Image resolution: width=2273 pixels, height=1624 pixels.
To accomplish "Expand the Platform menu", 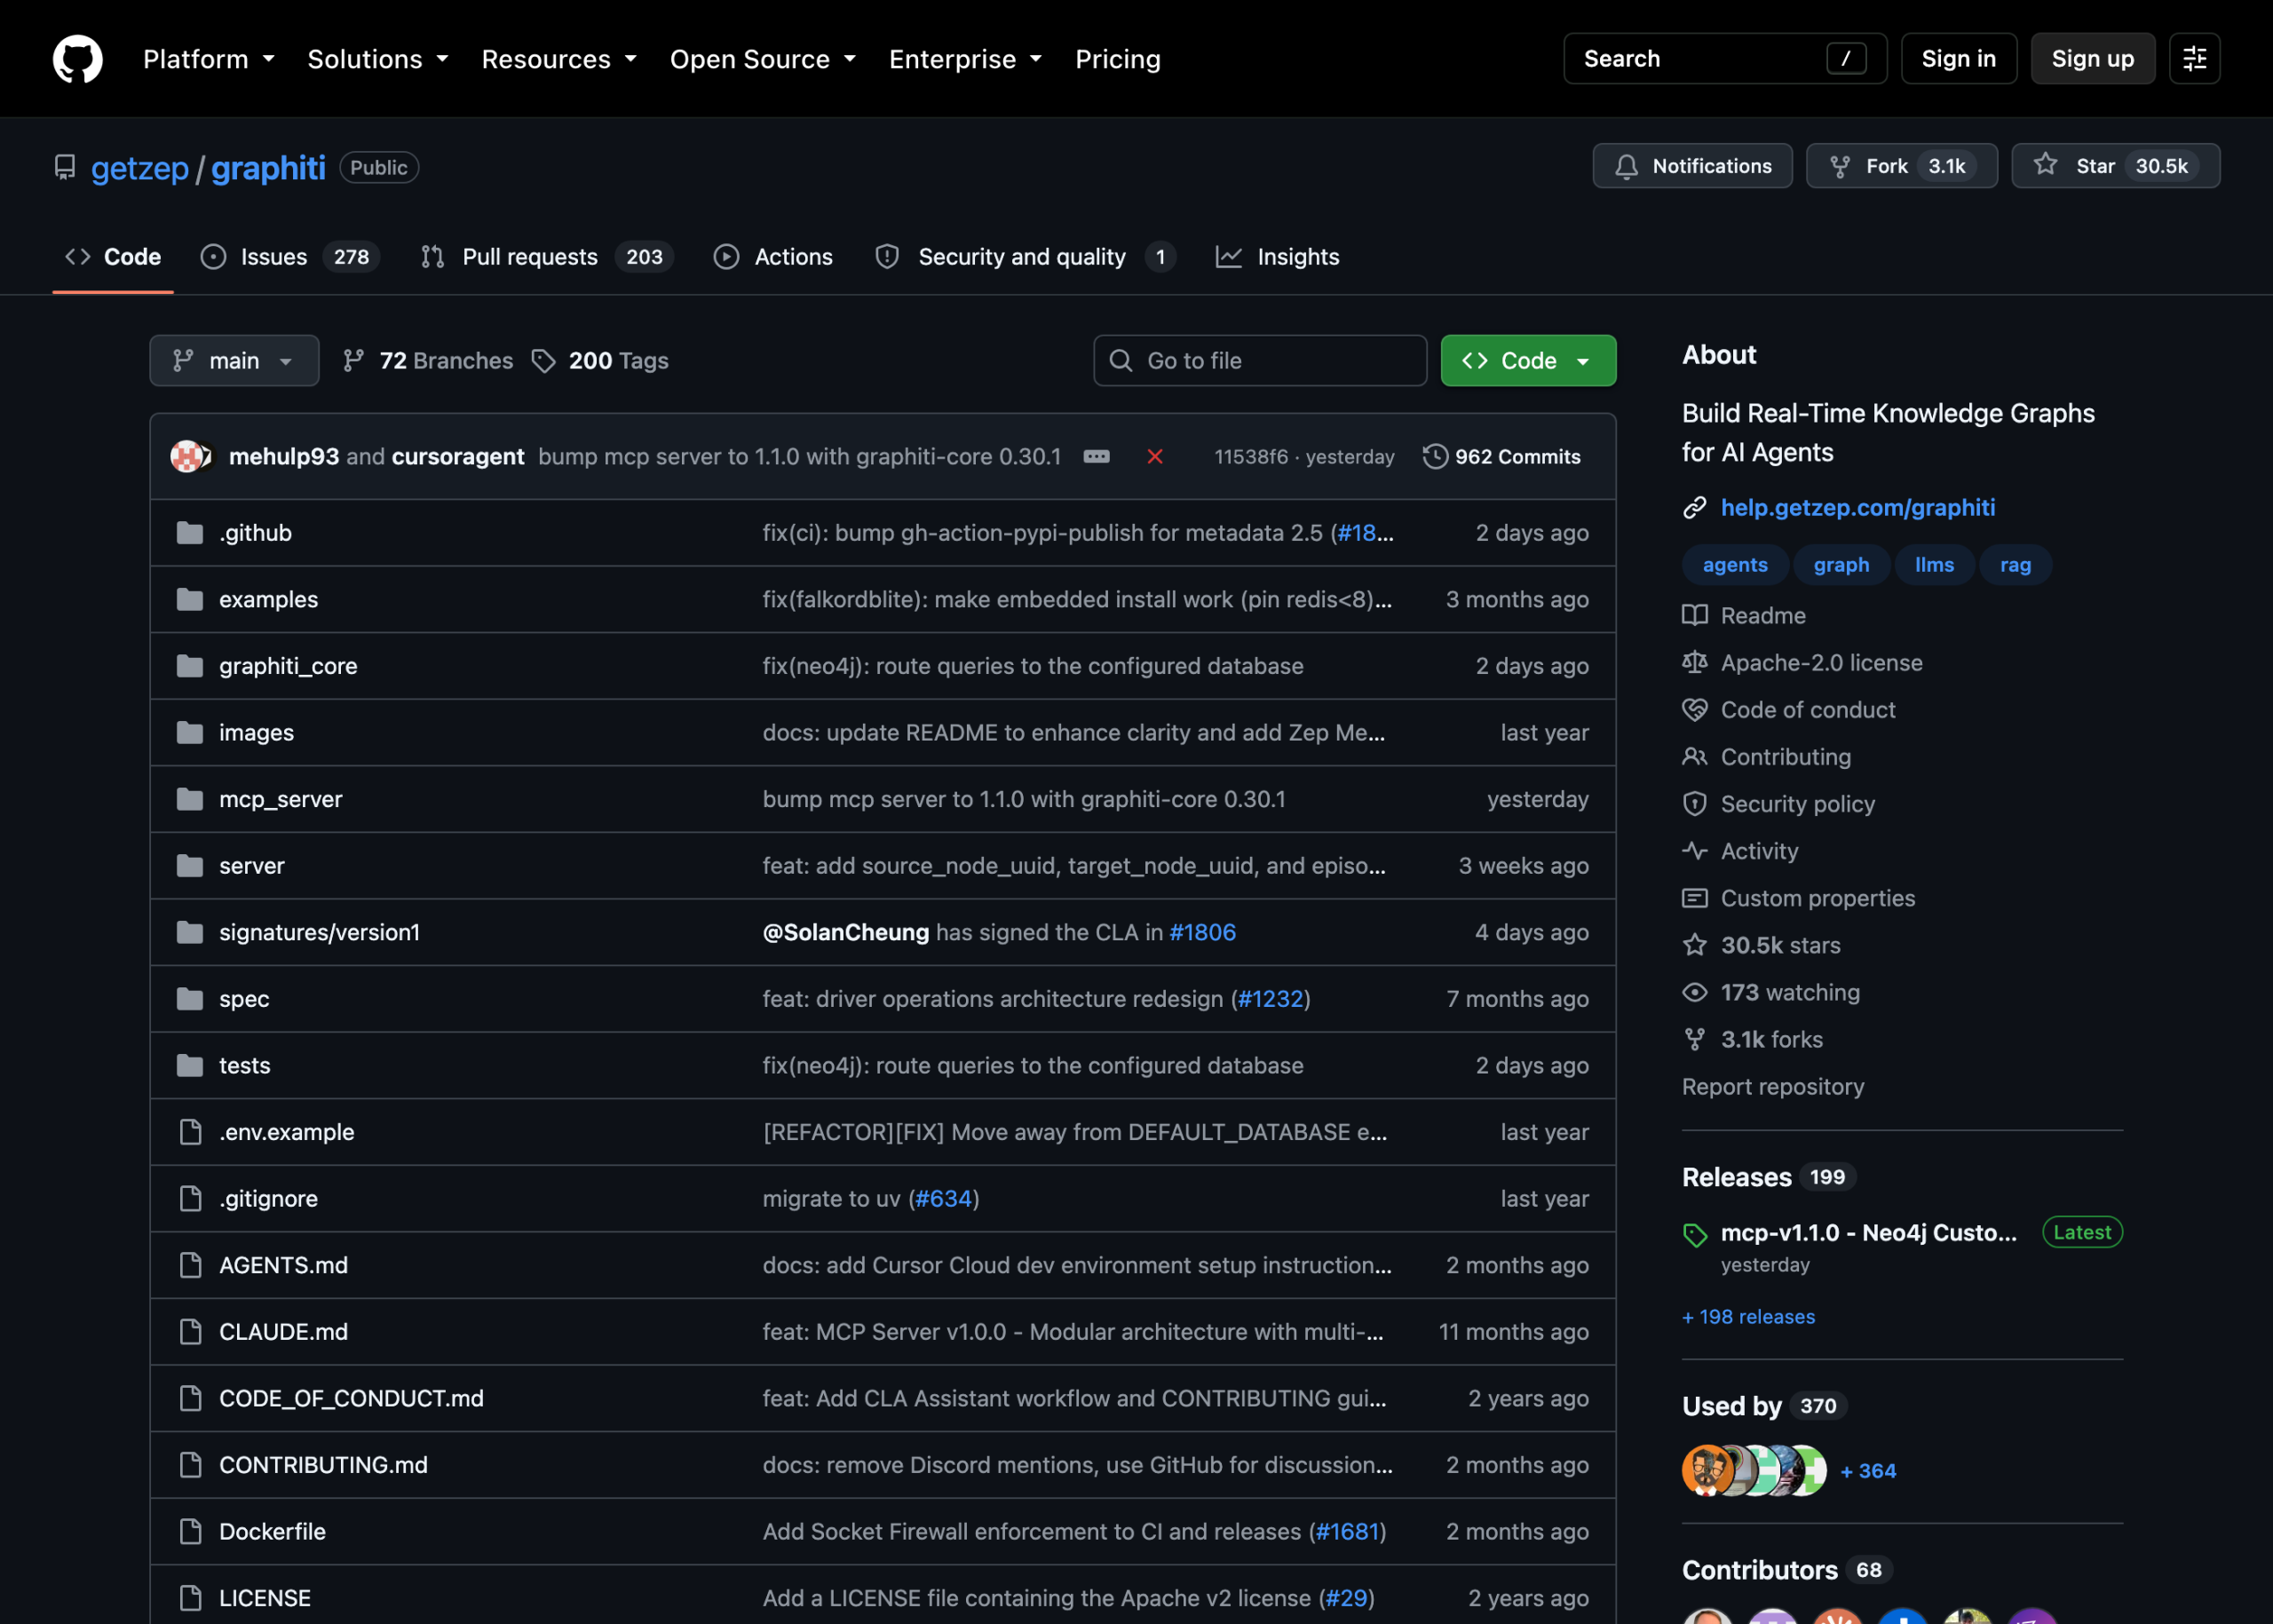I will 209,59.
